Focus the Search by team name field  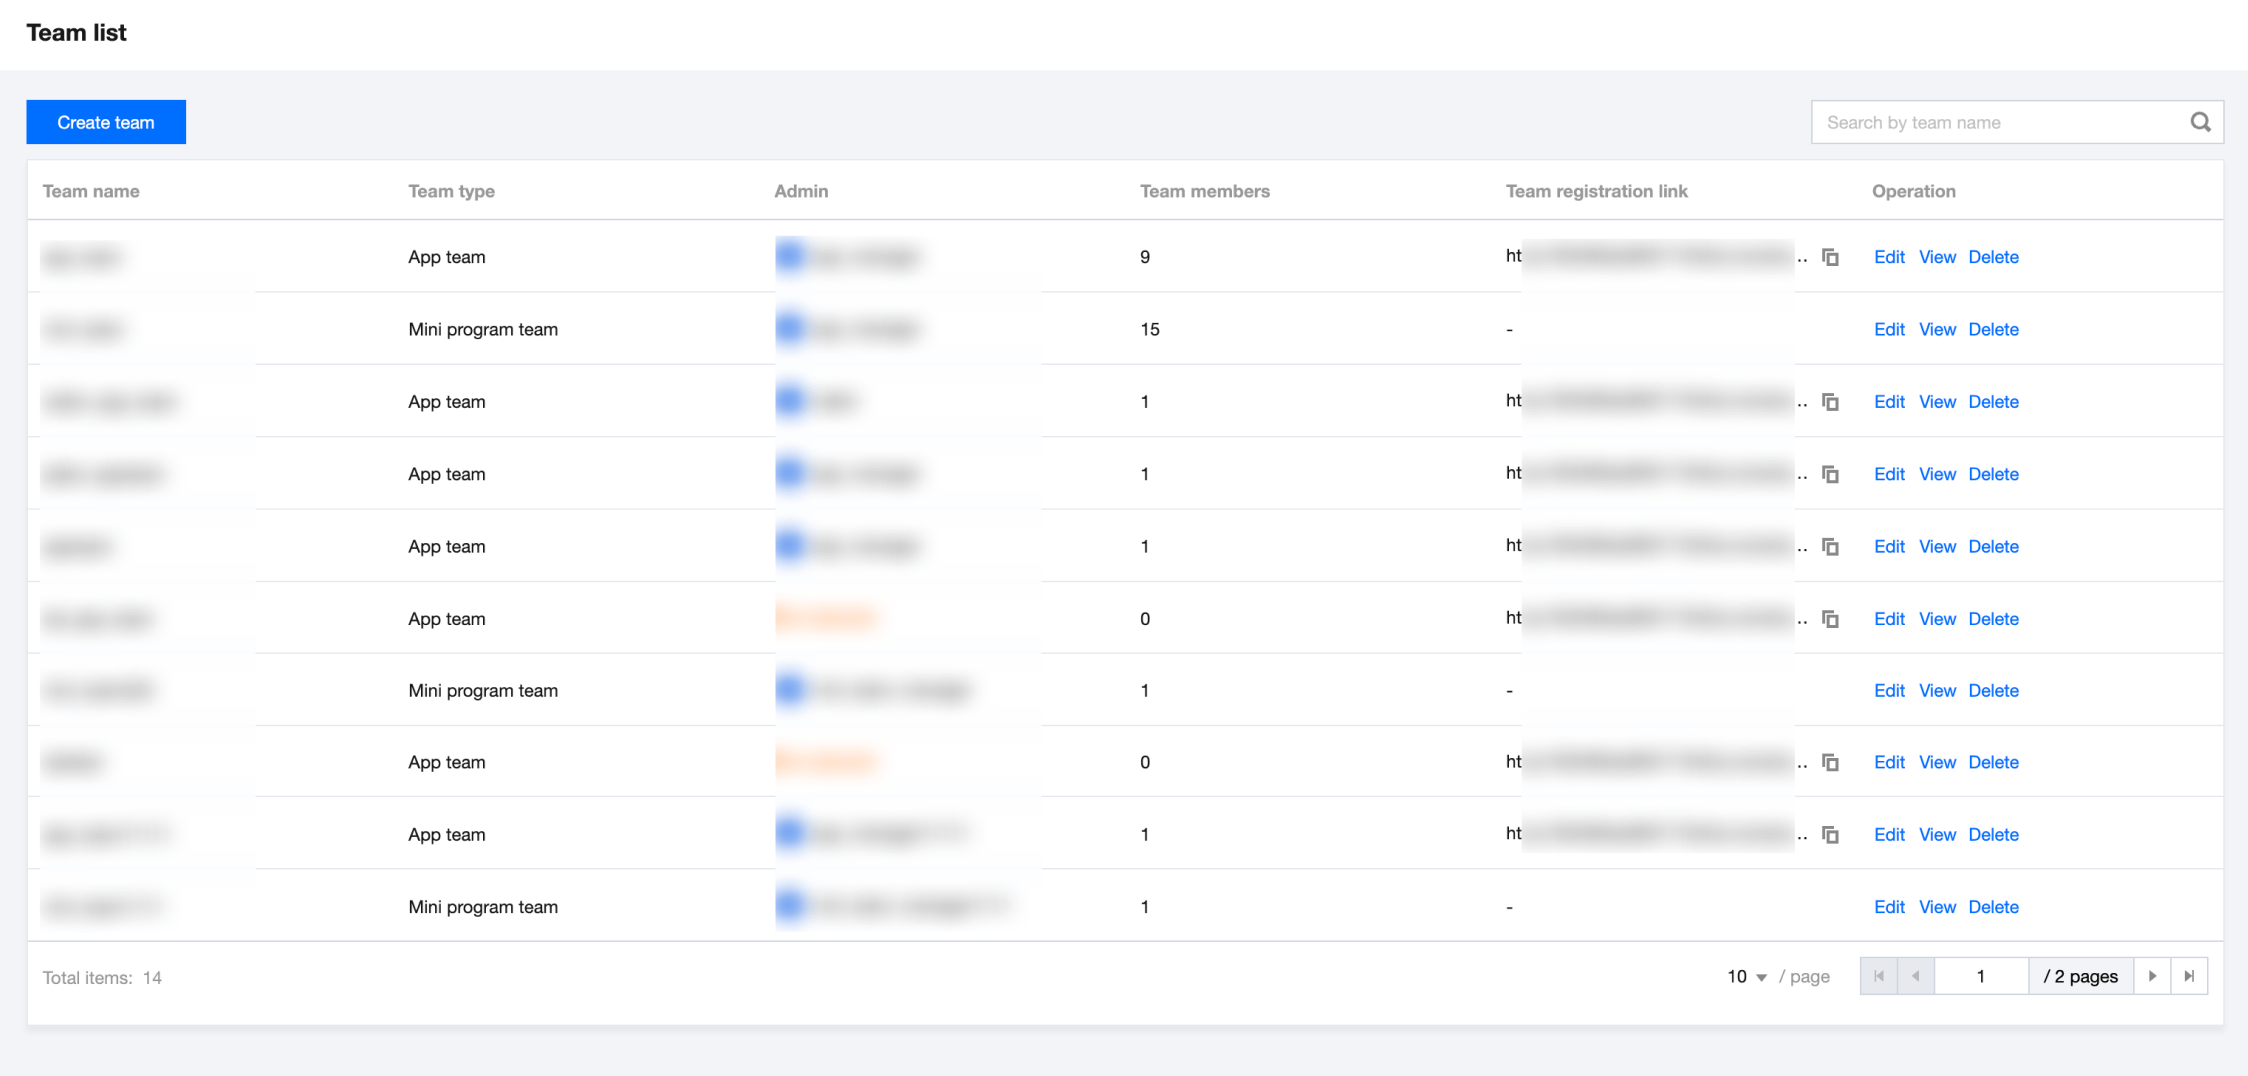[2000, 122]
